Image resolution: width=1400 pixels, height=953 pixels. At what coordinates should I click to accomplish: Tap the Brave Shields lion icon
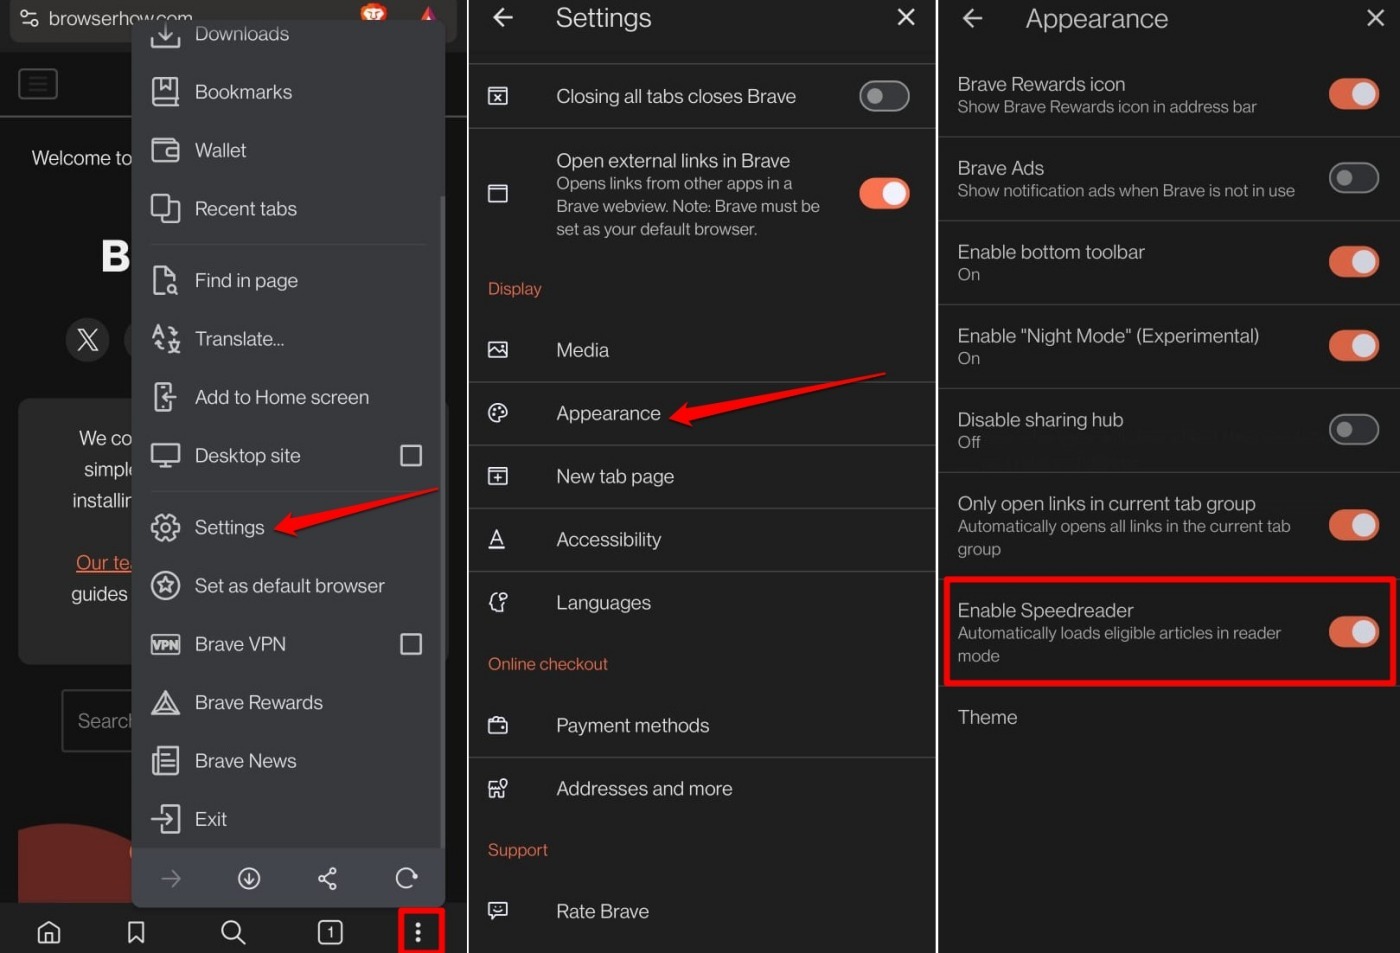coord(373,12)
